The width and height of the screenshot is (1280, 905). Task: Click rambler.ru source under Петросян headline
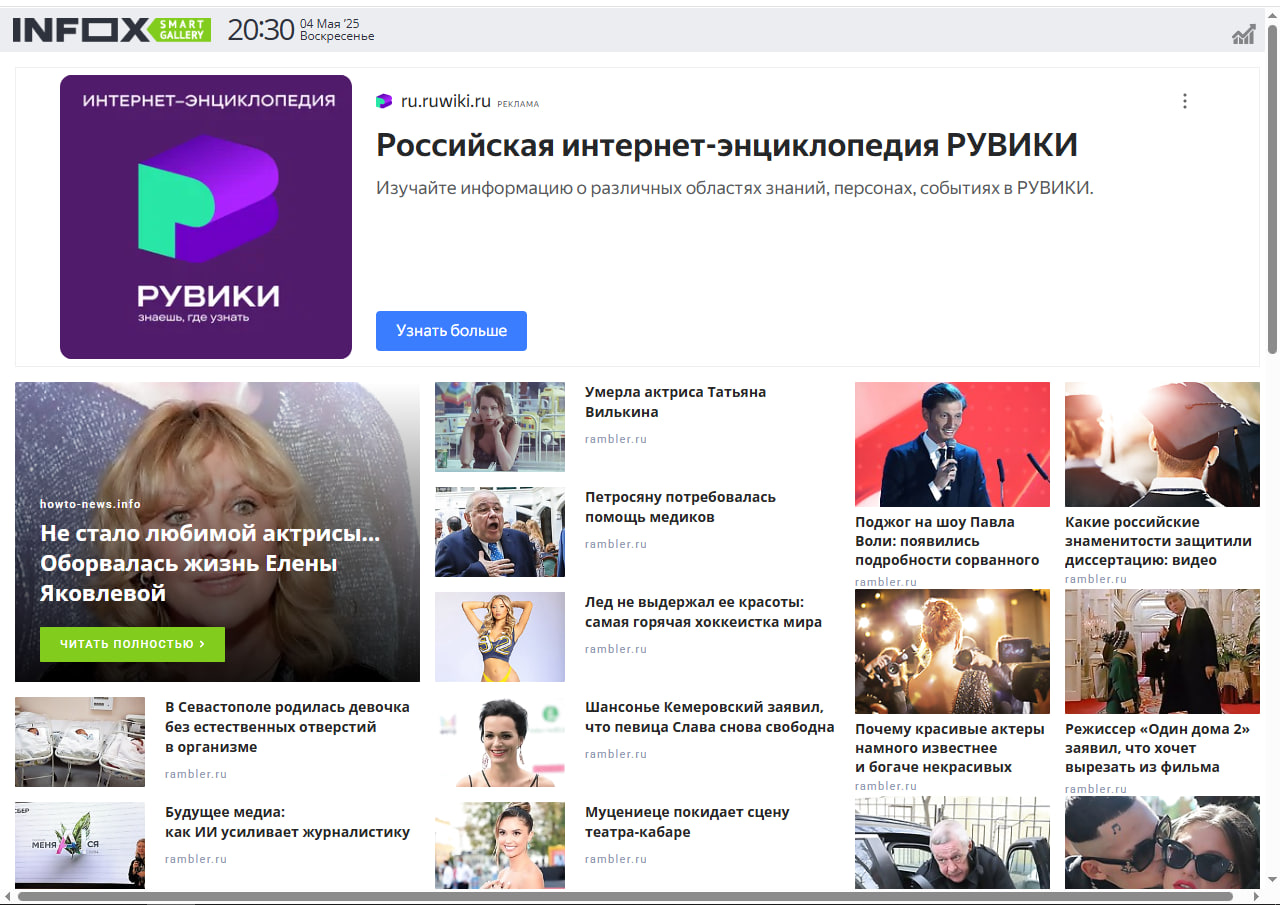coord(616,544)
